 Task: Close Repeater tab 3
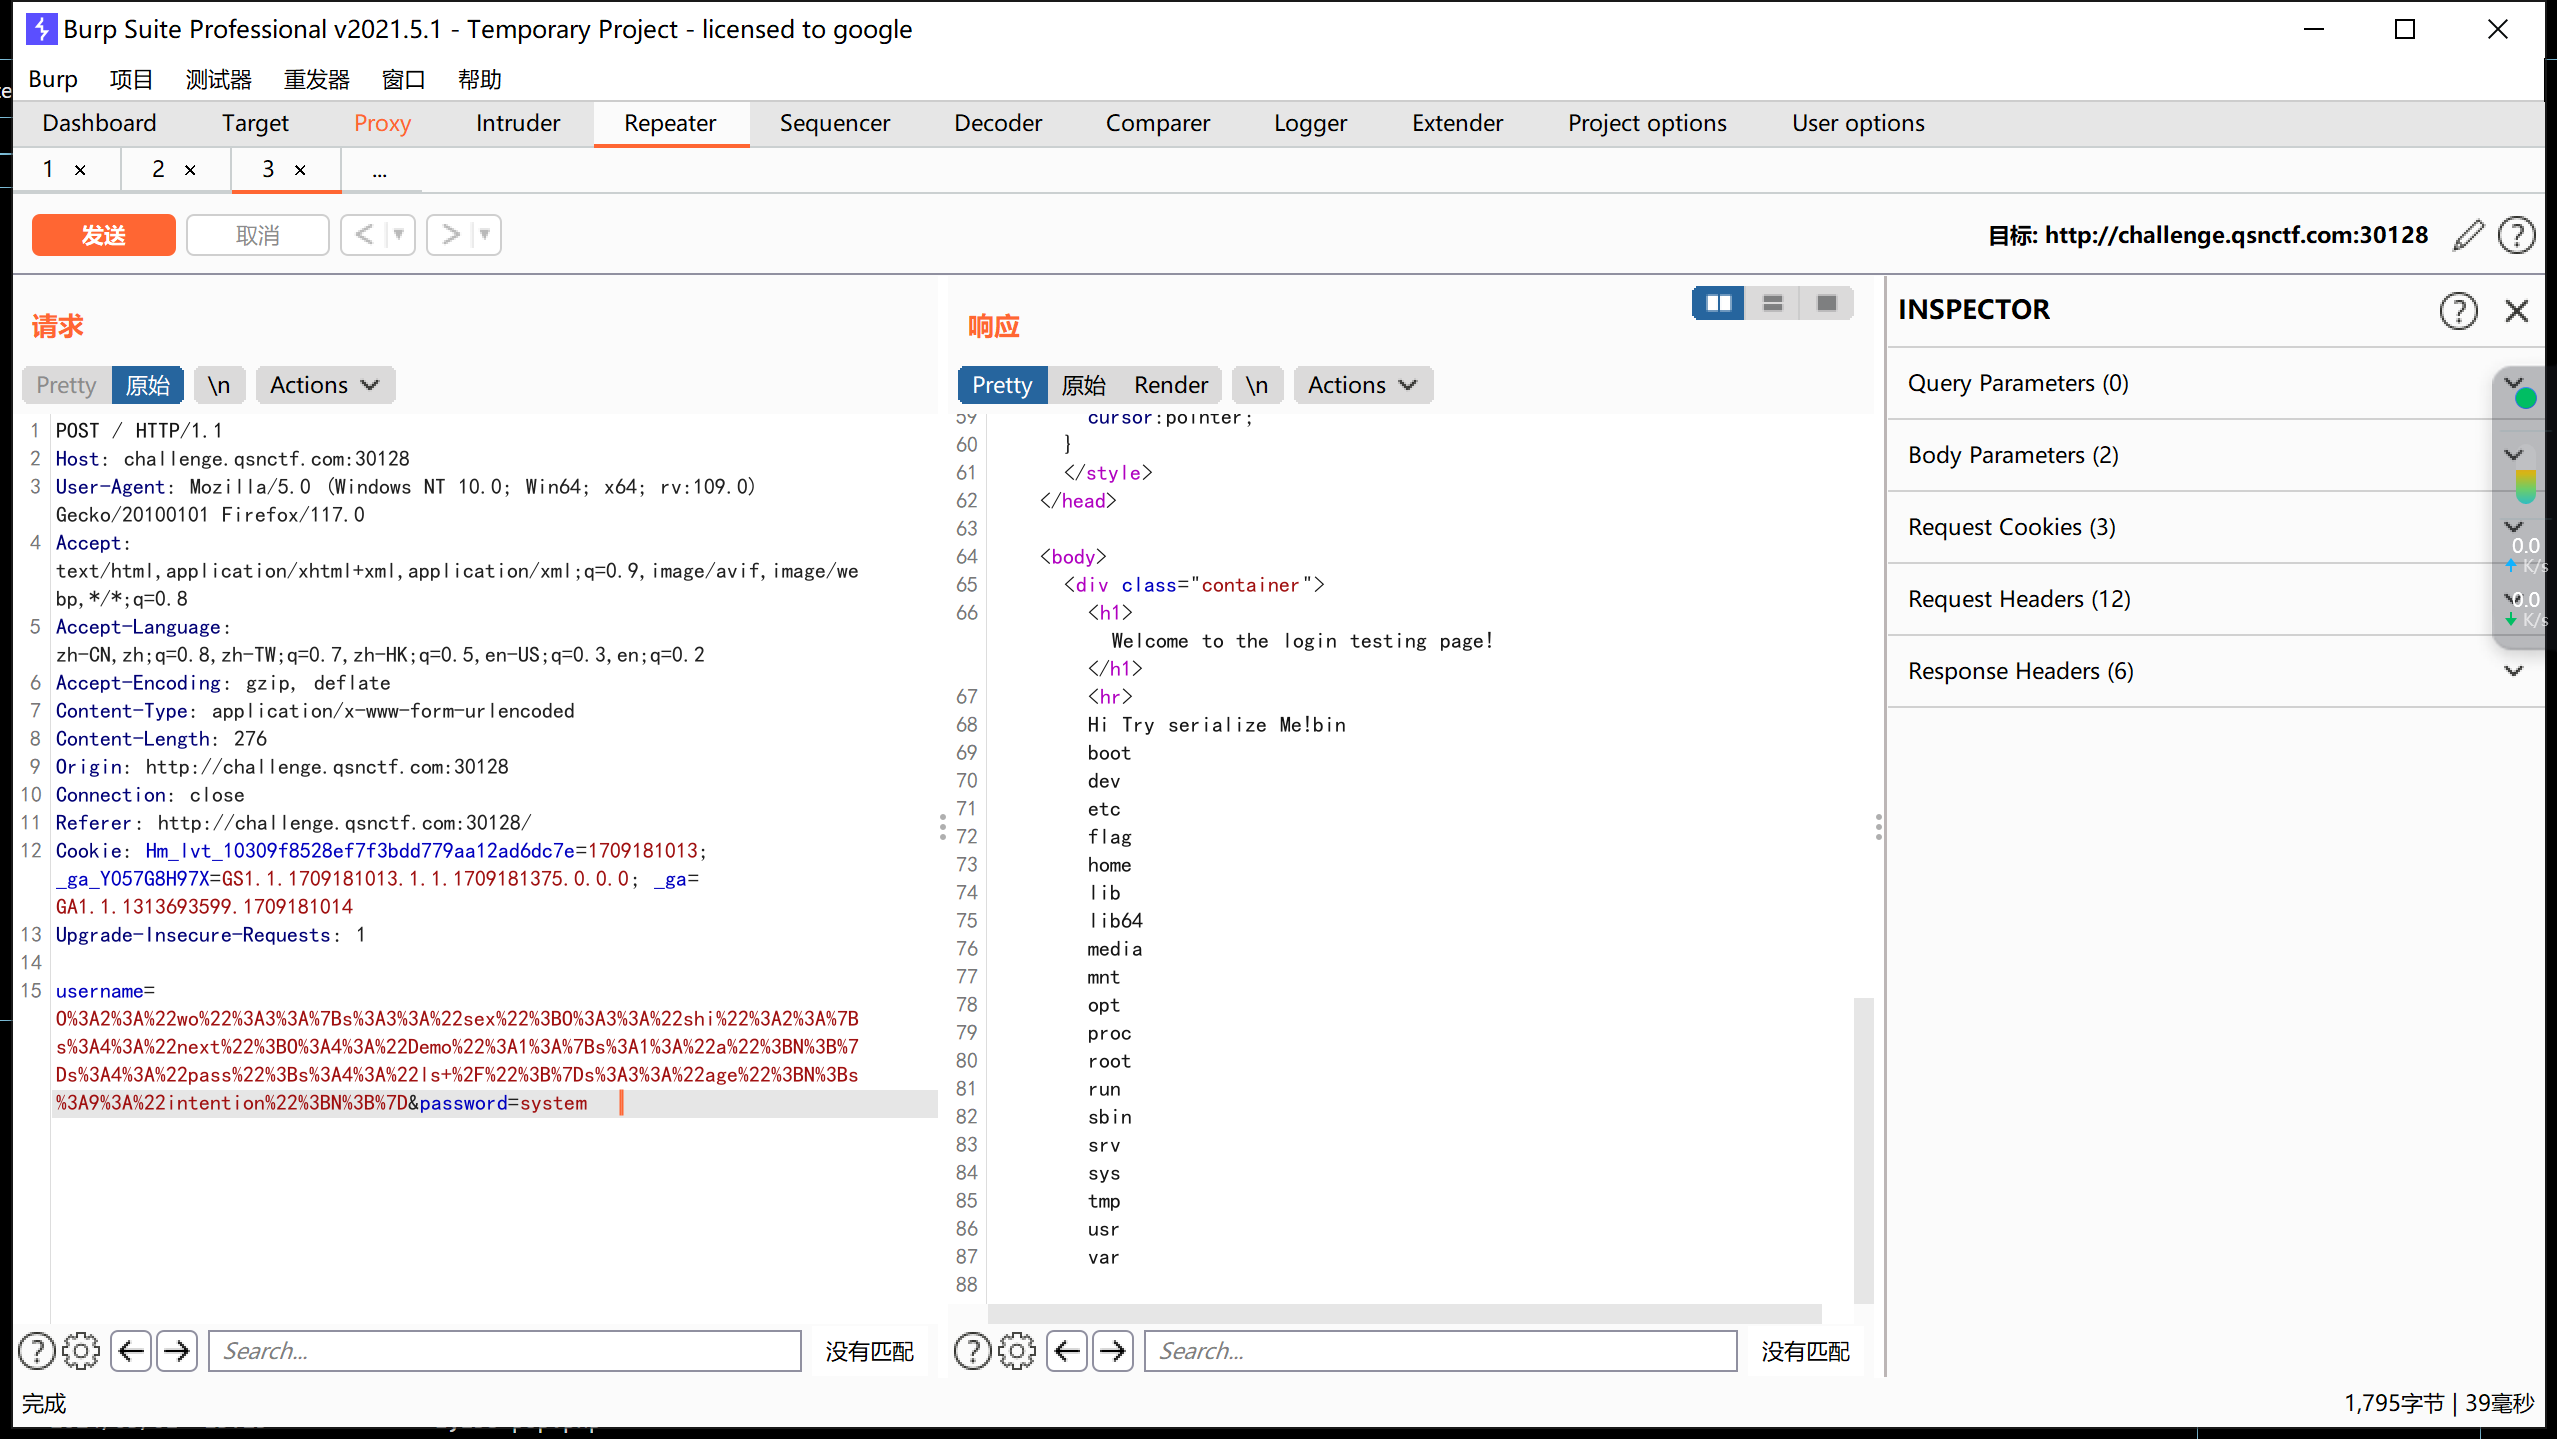click(x=300, y=170)
